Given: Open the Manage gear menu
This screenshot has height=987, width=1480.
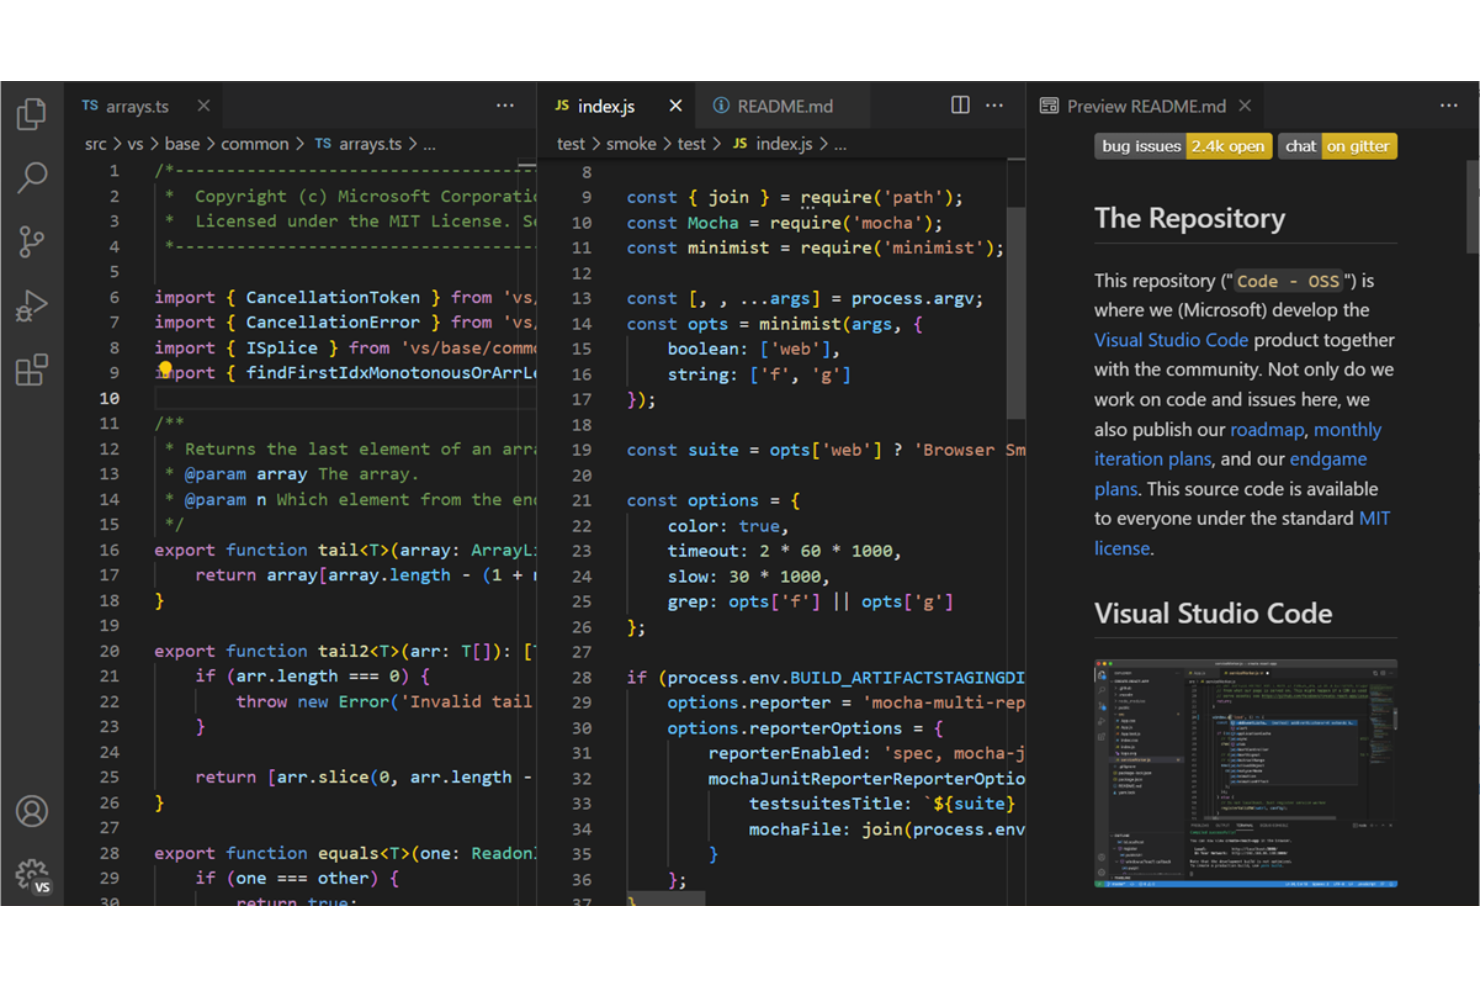Looking at the screenshot, I should (x=31, y=872).
